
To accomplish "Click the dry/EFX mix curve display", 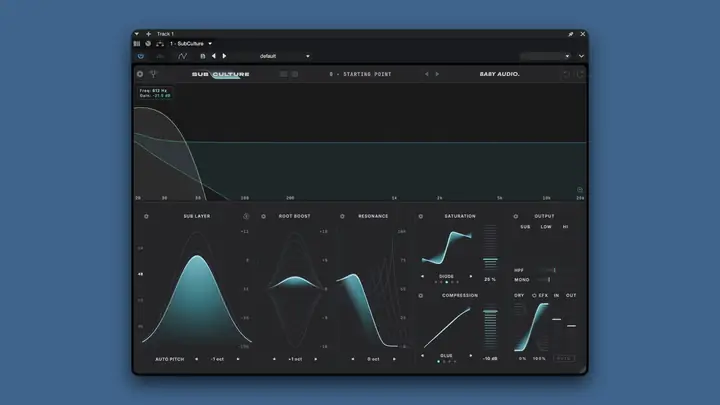I will (531, 327).
